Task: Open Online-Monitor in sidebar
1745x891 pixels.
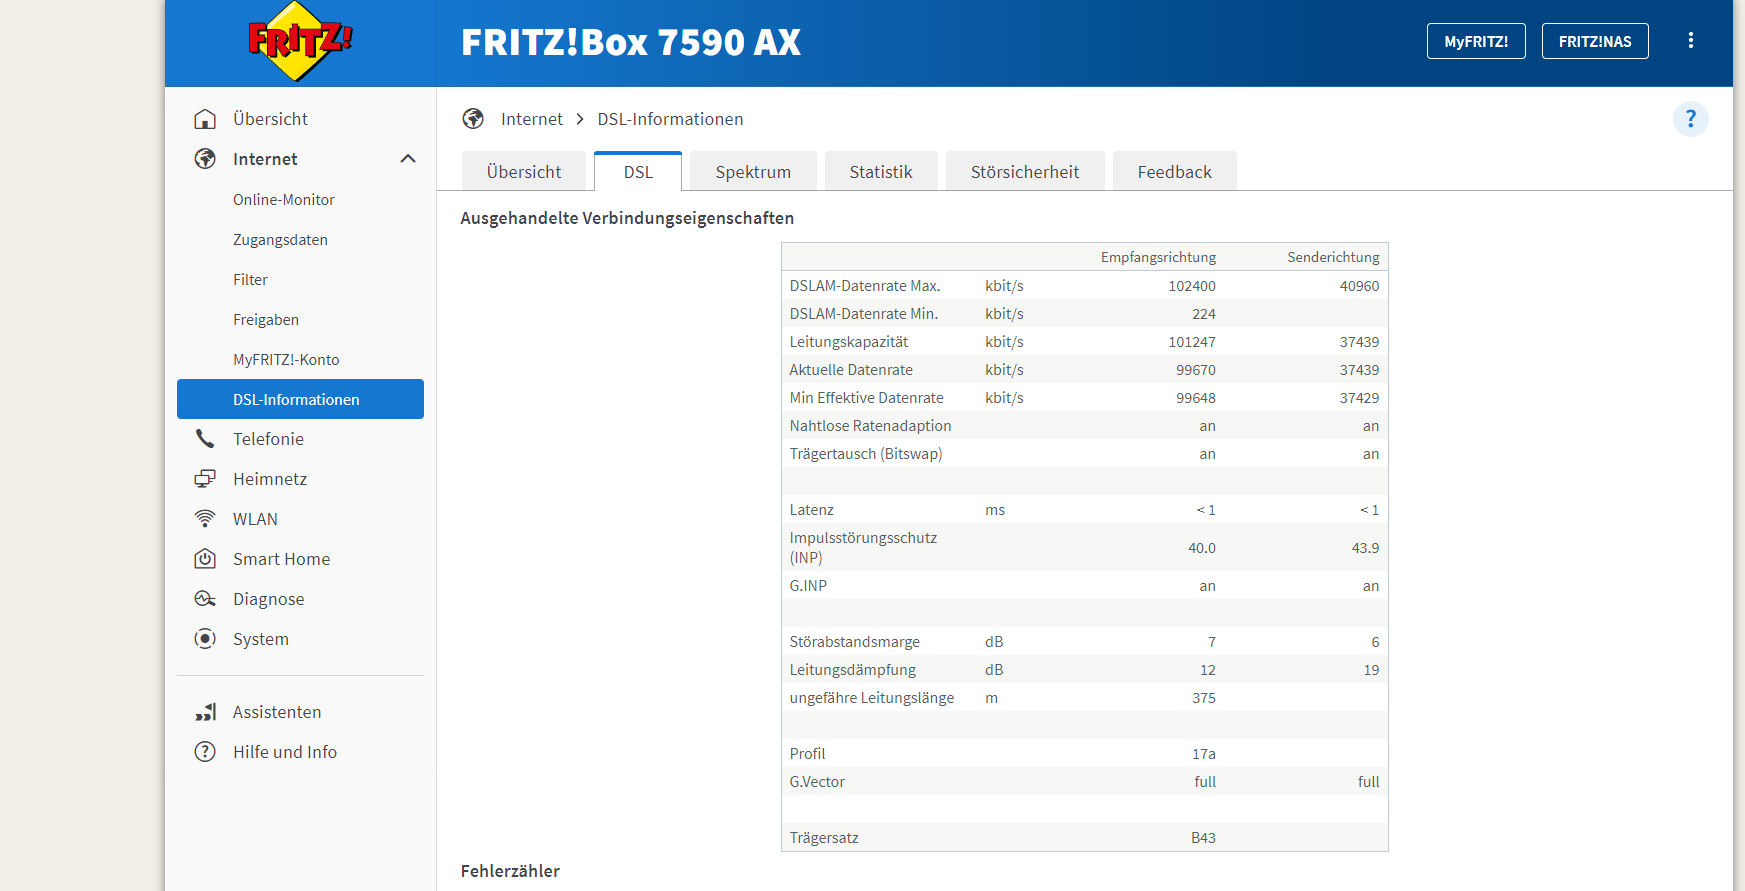Action: (284, 199)
